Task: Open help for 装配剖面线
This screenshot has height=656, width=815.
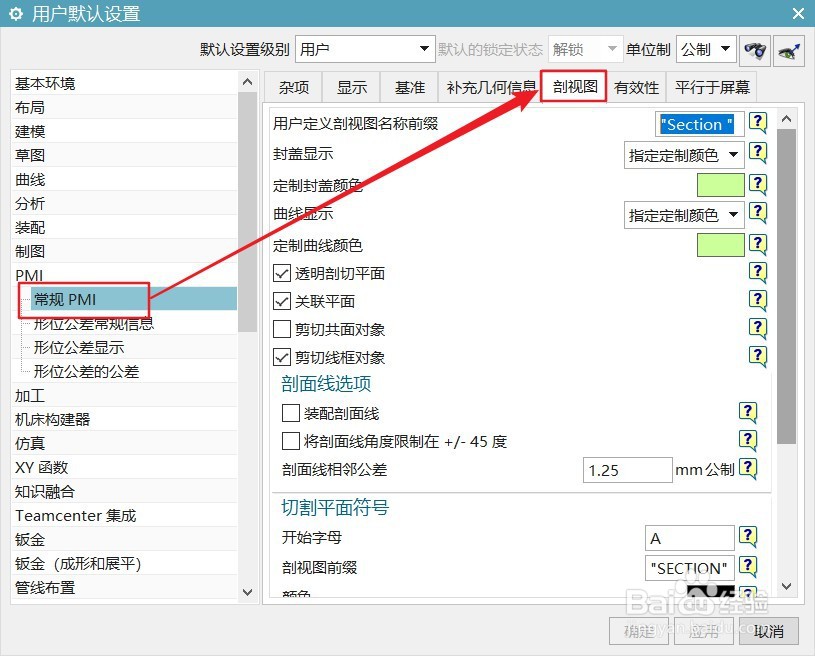Action: click(748, 413)
